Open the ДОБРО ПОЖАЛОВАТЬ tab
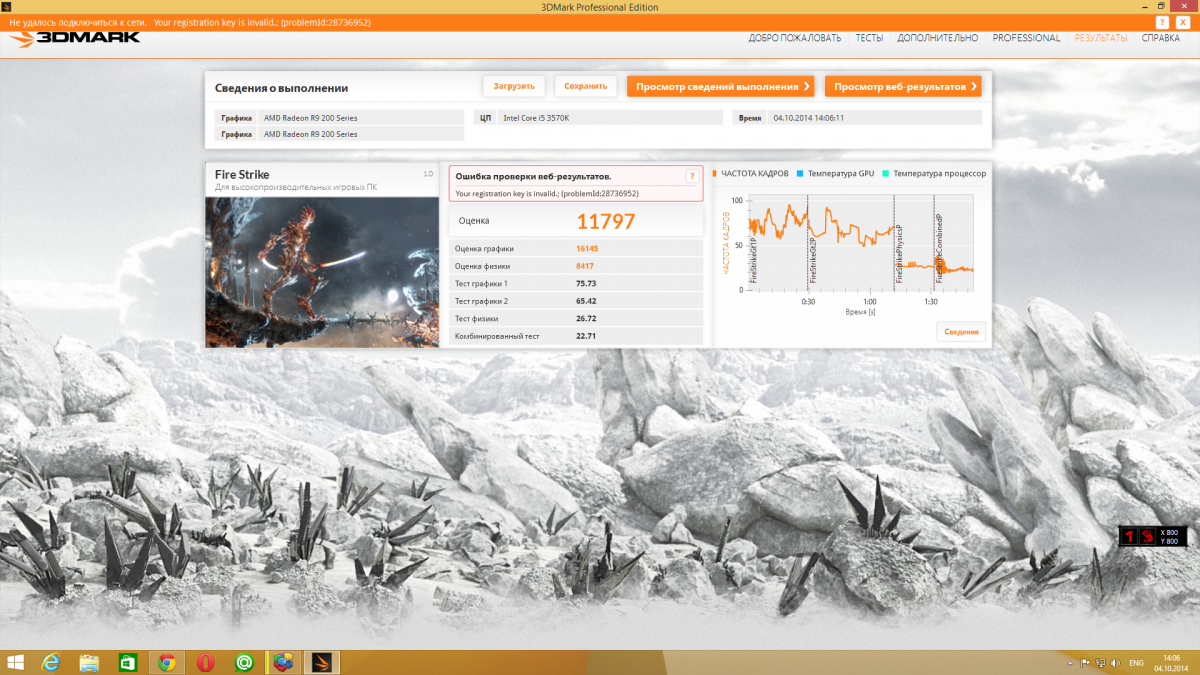The width and height of the screenshot is (1200, 675). 794,38
